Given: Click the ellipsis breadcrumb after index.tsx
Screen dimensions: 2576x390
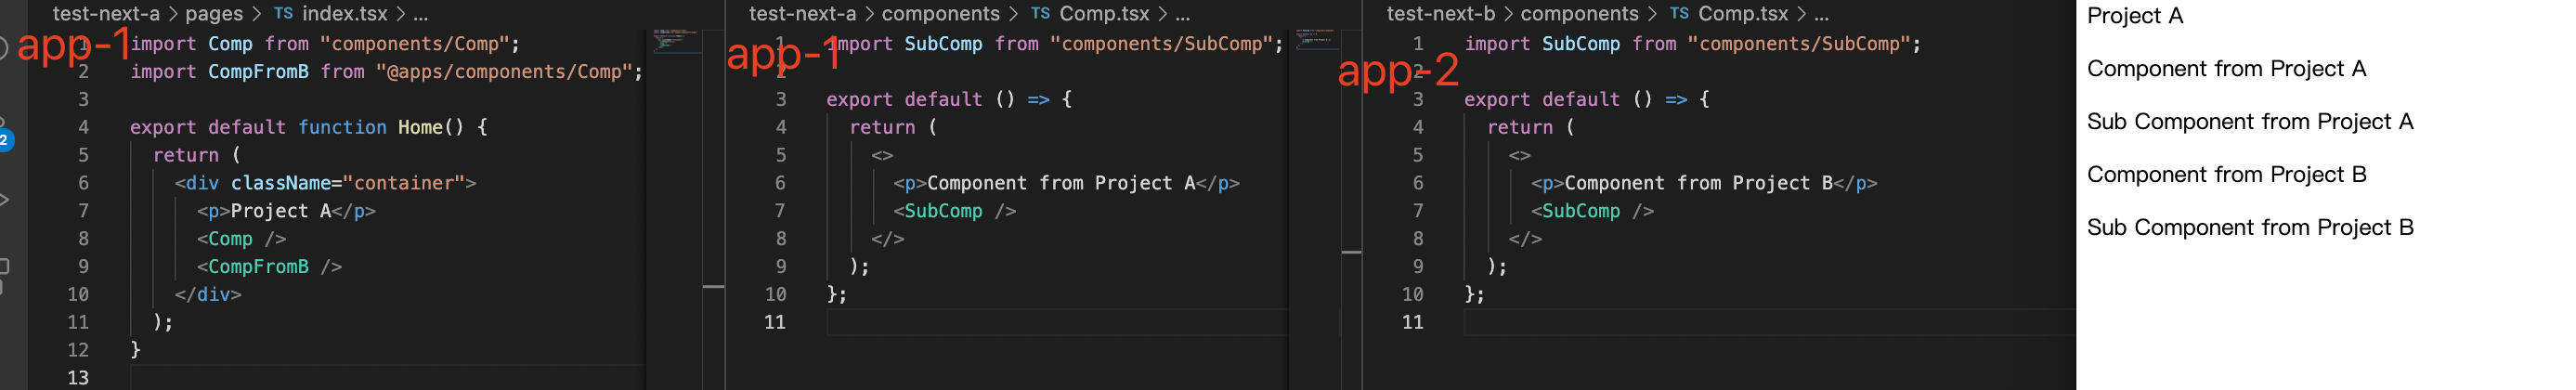Looking at the screenshot, I should pyautogui.click(x=421, y=14).
